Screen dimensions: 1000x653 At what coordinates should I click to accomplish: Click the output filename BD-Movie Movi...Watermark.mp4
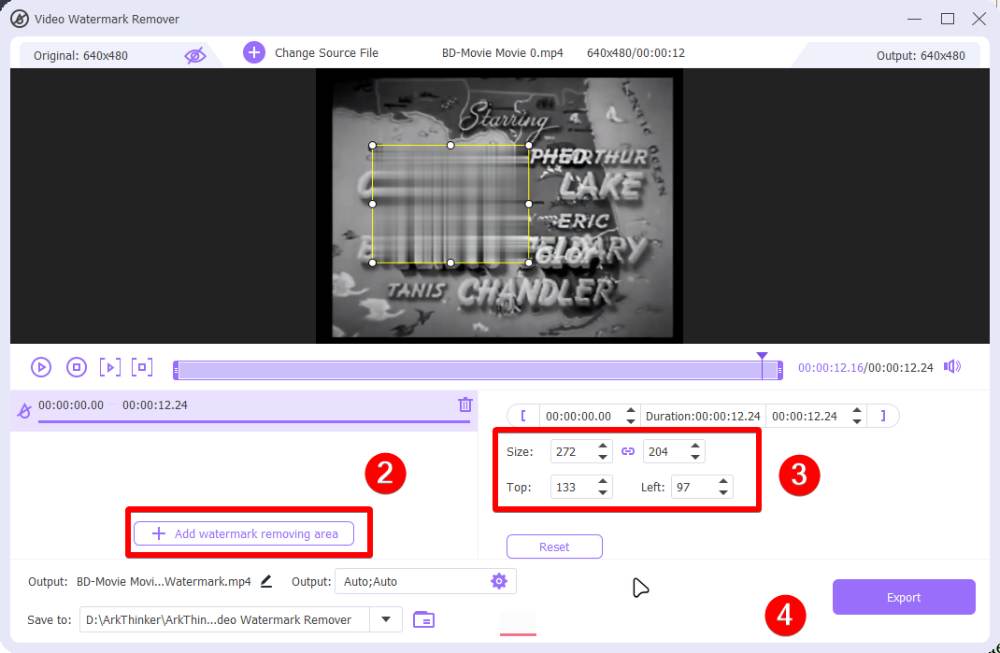click(x=163, y=582)
